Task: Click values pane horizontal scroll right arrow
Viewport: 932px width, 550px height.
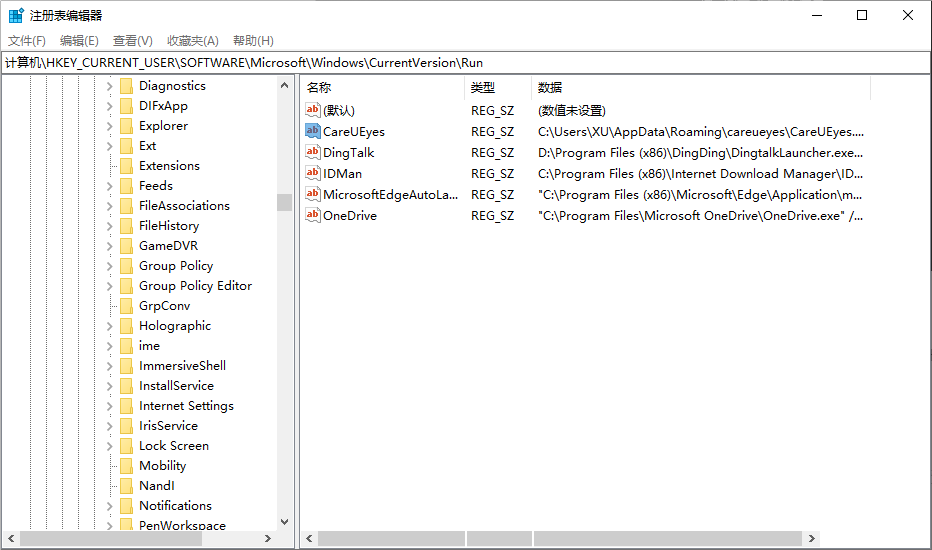Action: point(811,538)
